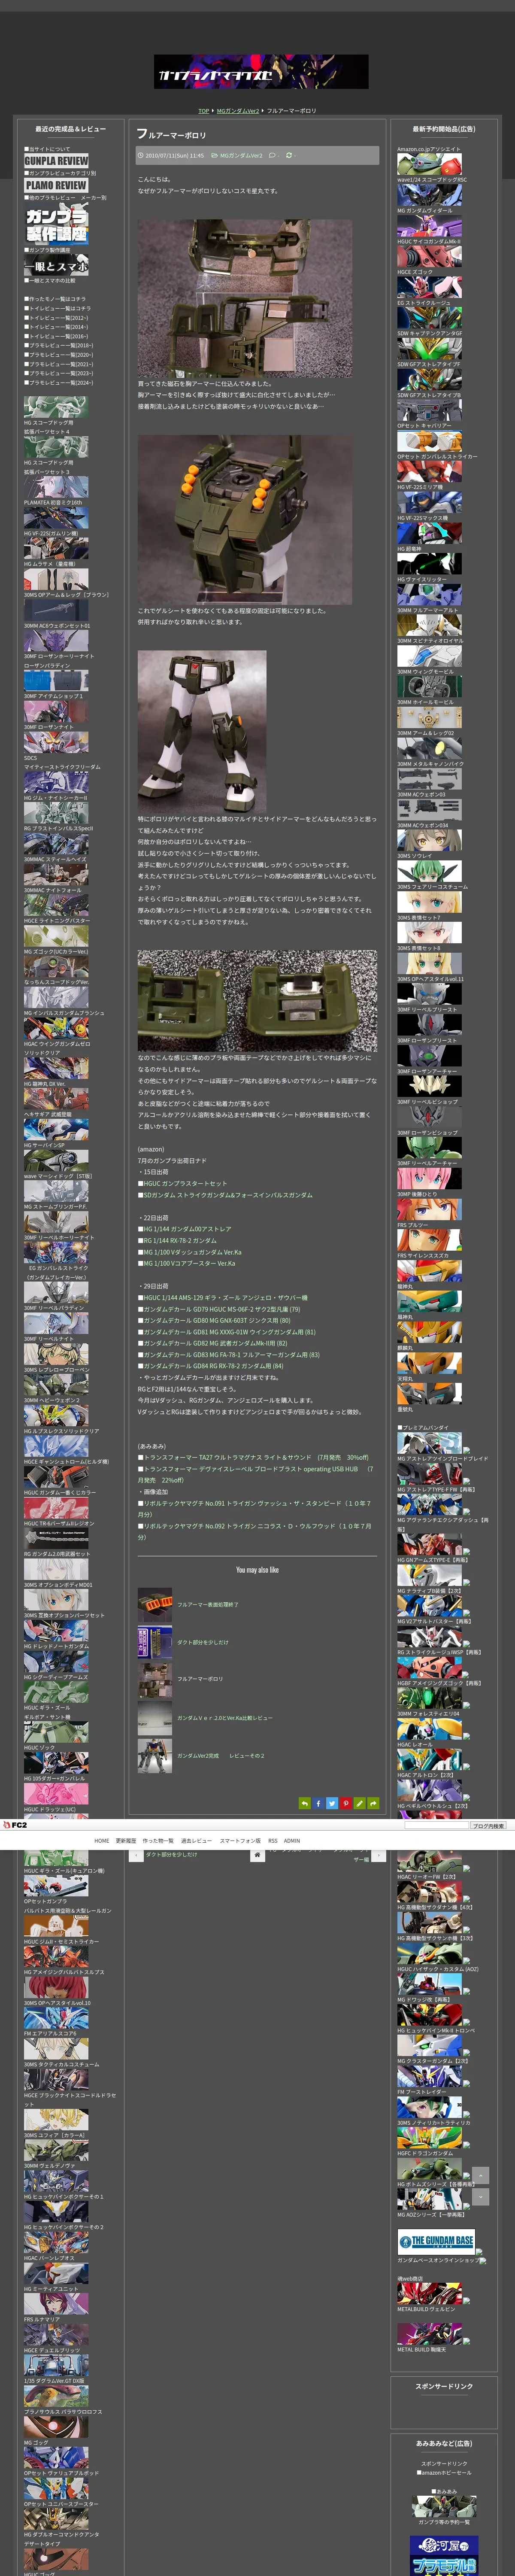Screen dimensions: 515x2576
Task: Open ADMIN in the navigation bar
Action: point(292,1840)
